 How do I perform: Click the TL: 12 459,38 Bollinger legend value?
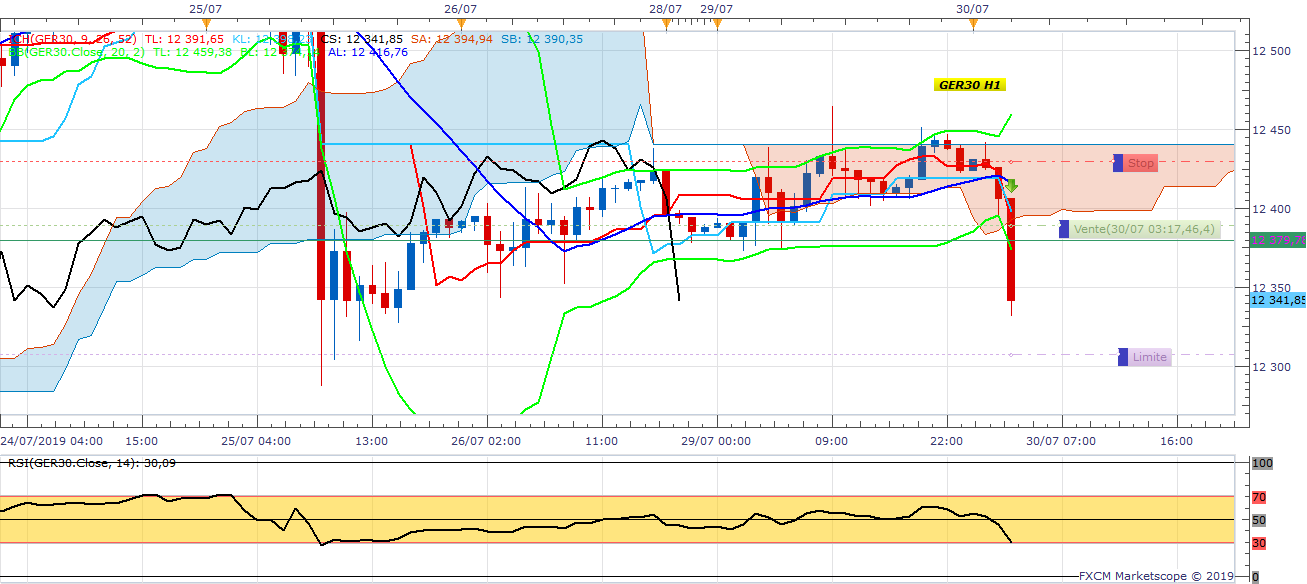pyautogui.click(x=192, y=52)
